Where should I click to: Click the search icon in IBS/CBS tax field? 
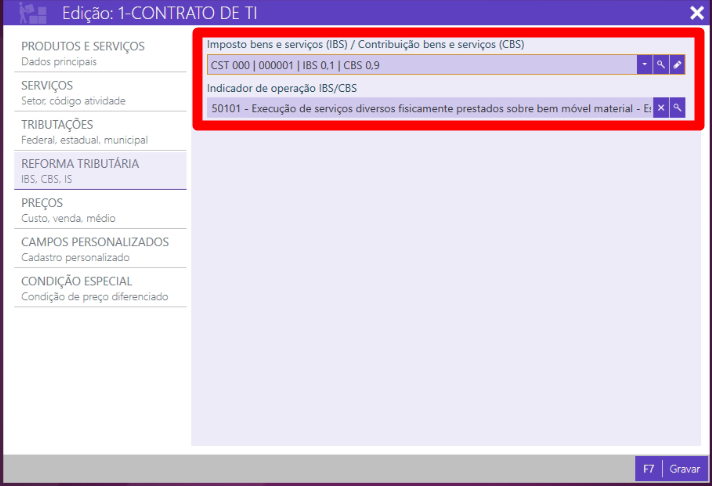click(661, 65)
